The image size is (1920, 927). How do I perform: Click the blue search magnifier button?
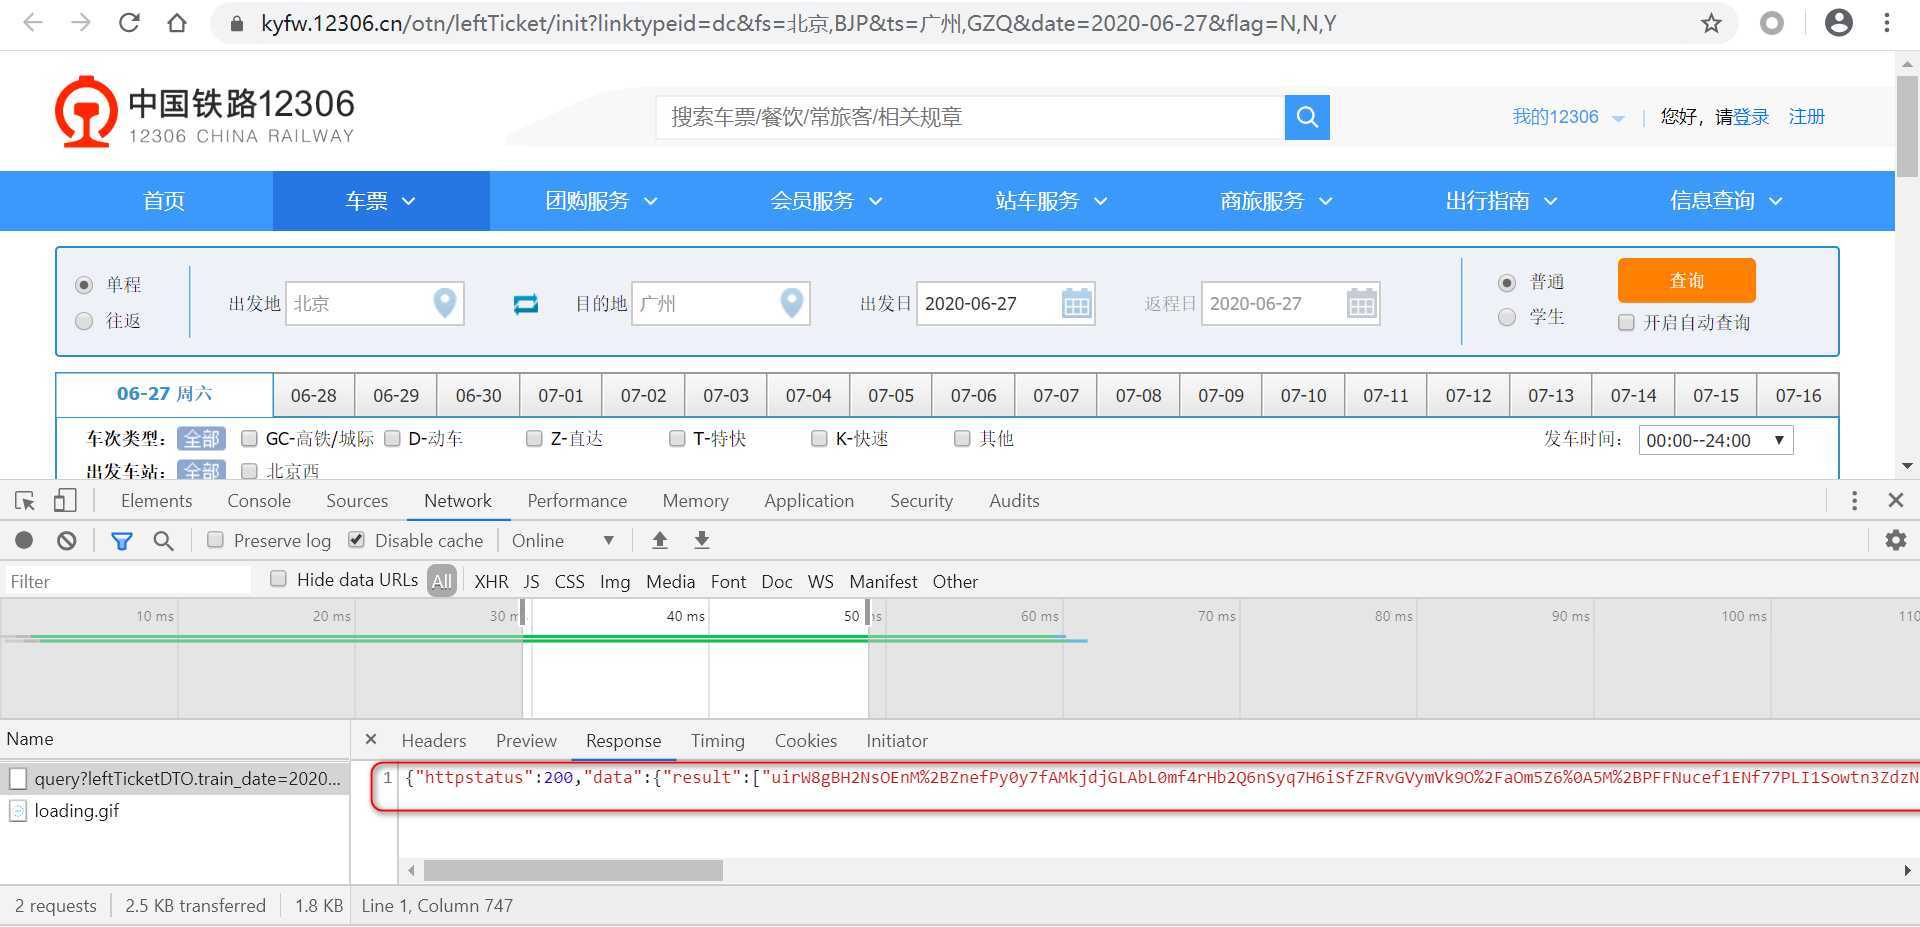click(x=1307, y=117)
